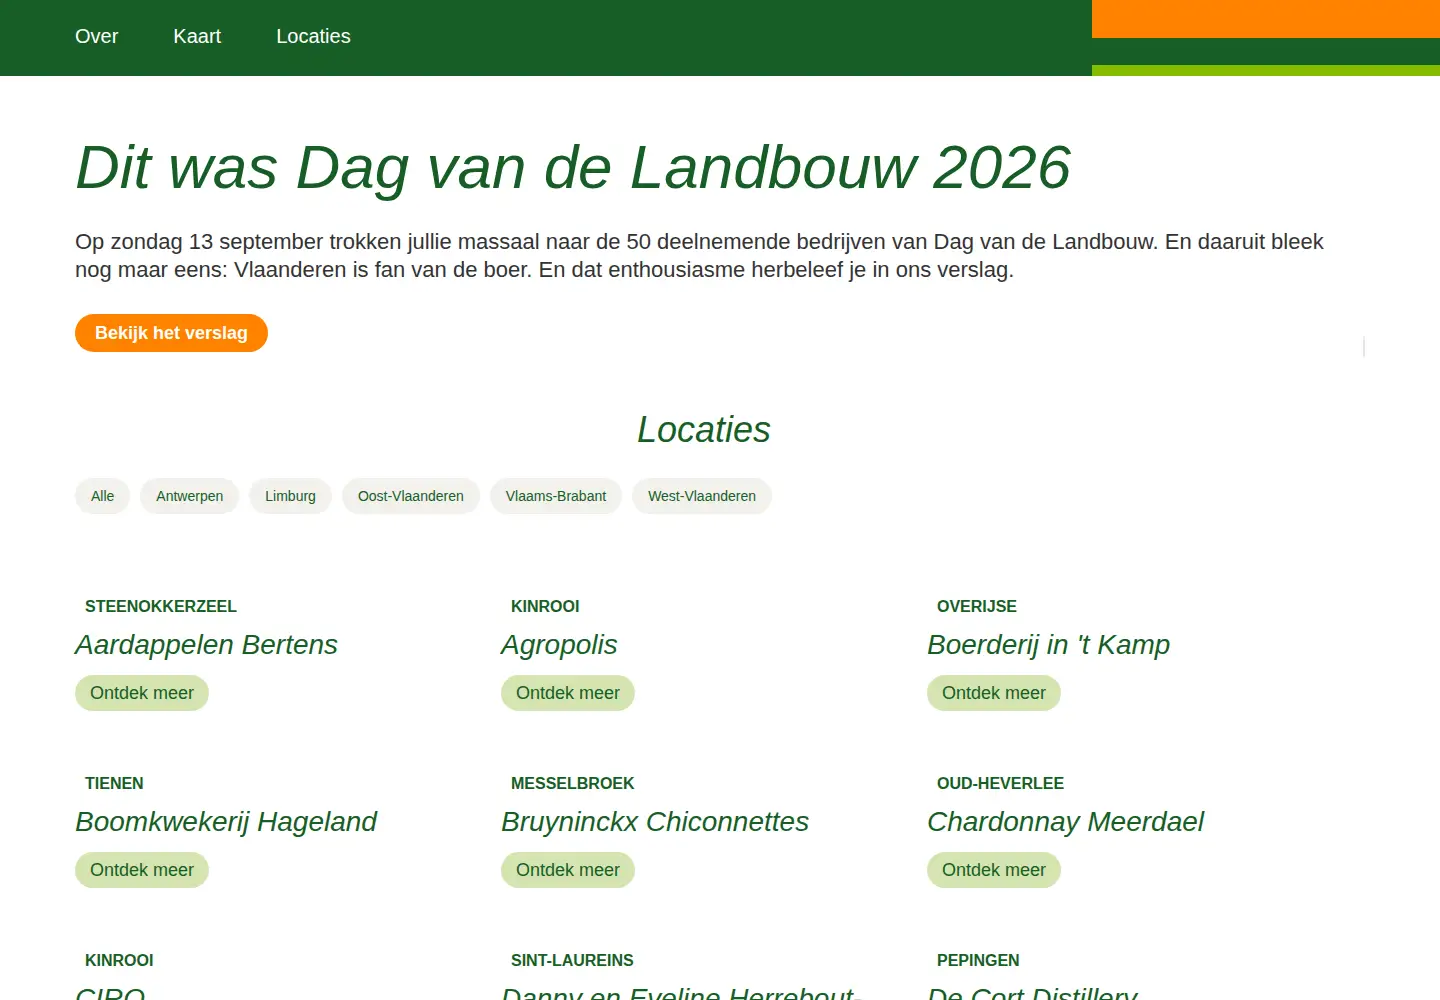This screenshot has height=1000, width=1440.
Task: Open the Bruyninckx Chiconnettes title
Action: pos(655,822)
